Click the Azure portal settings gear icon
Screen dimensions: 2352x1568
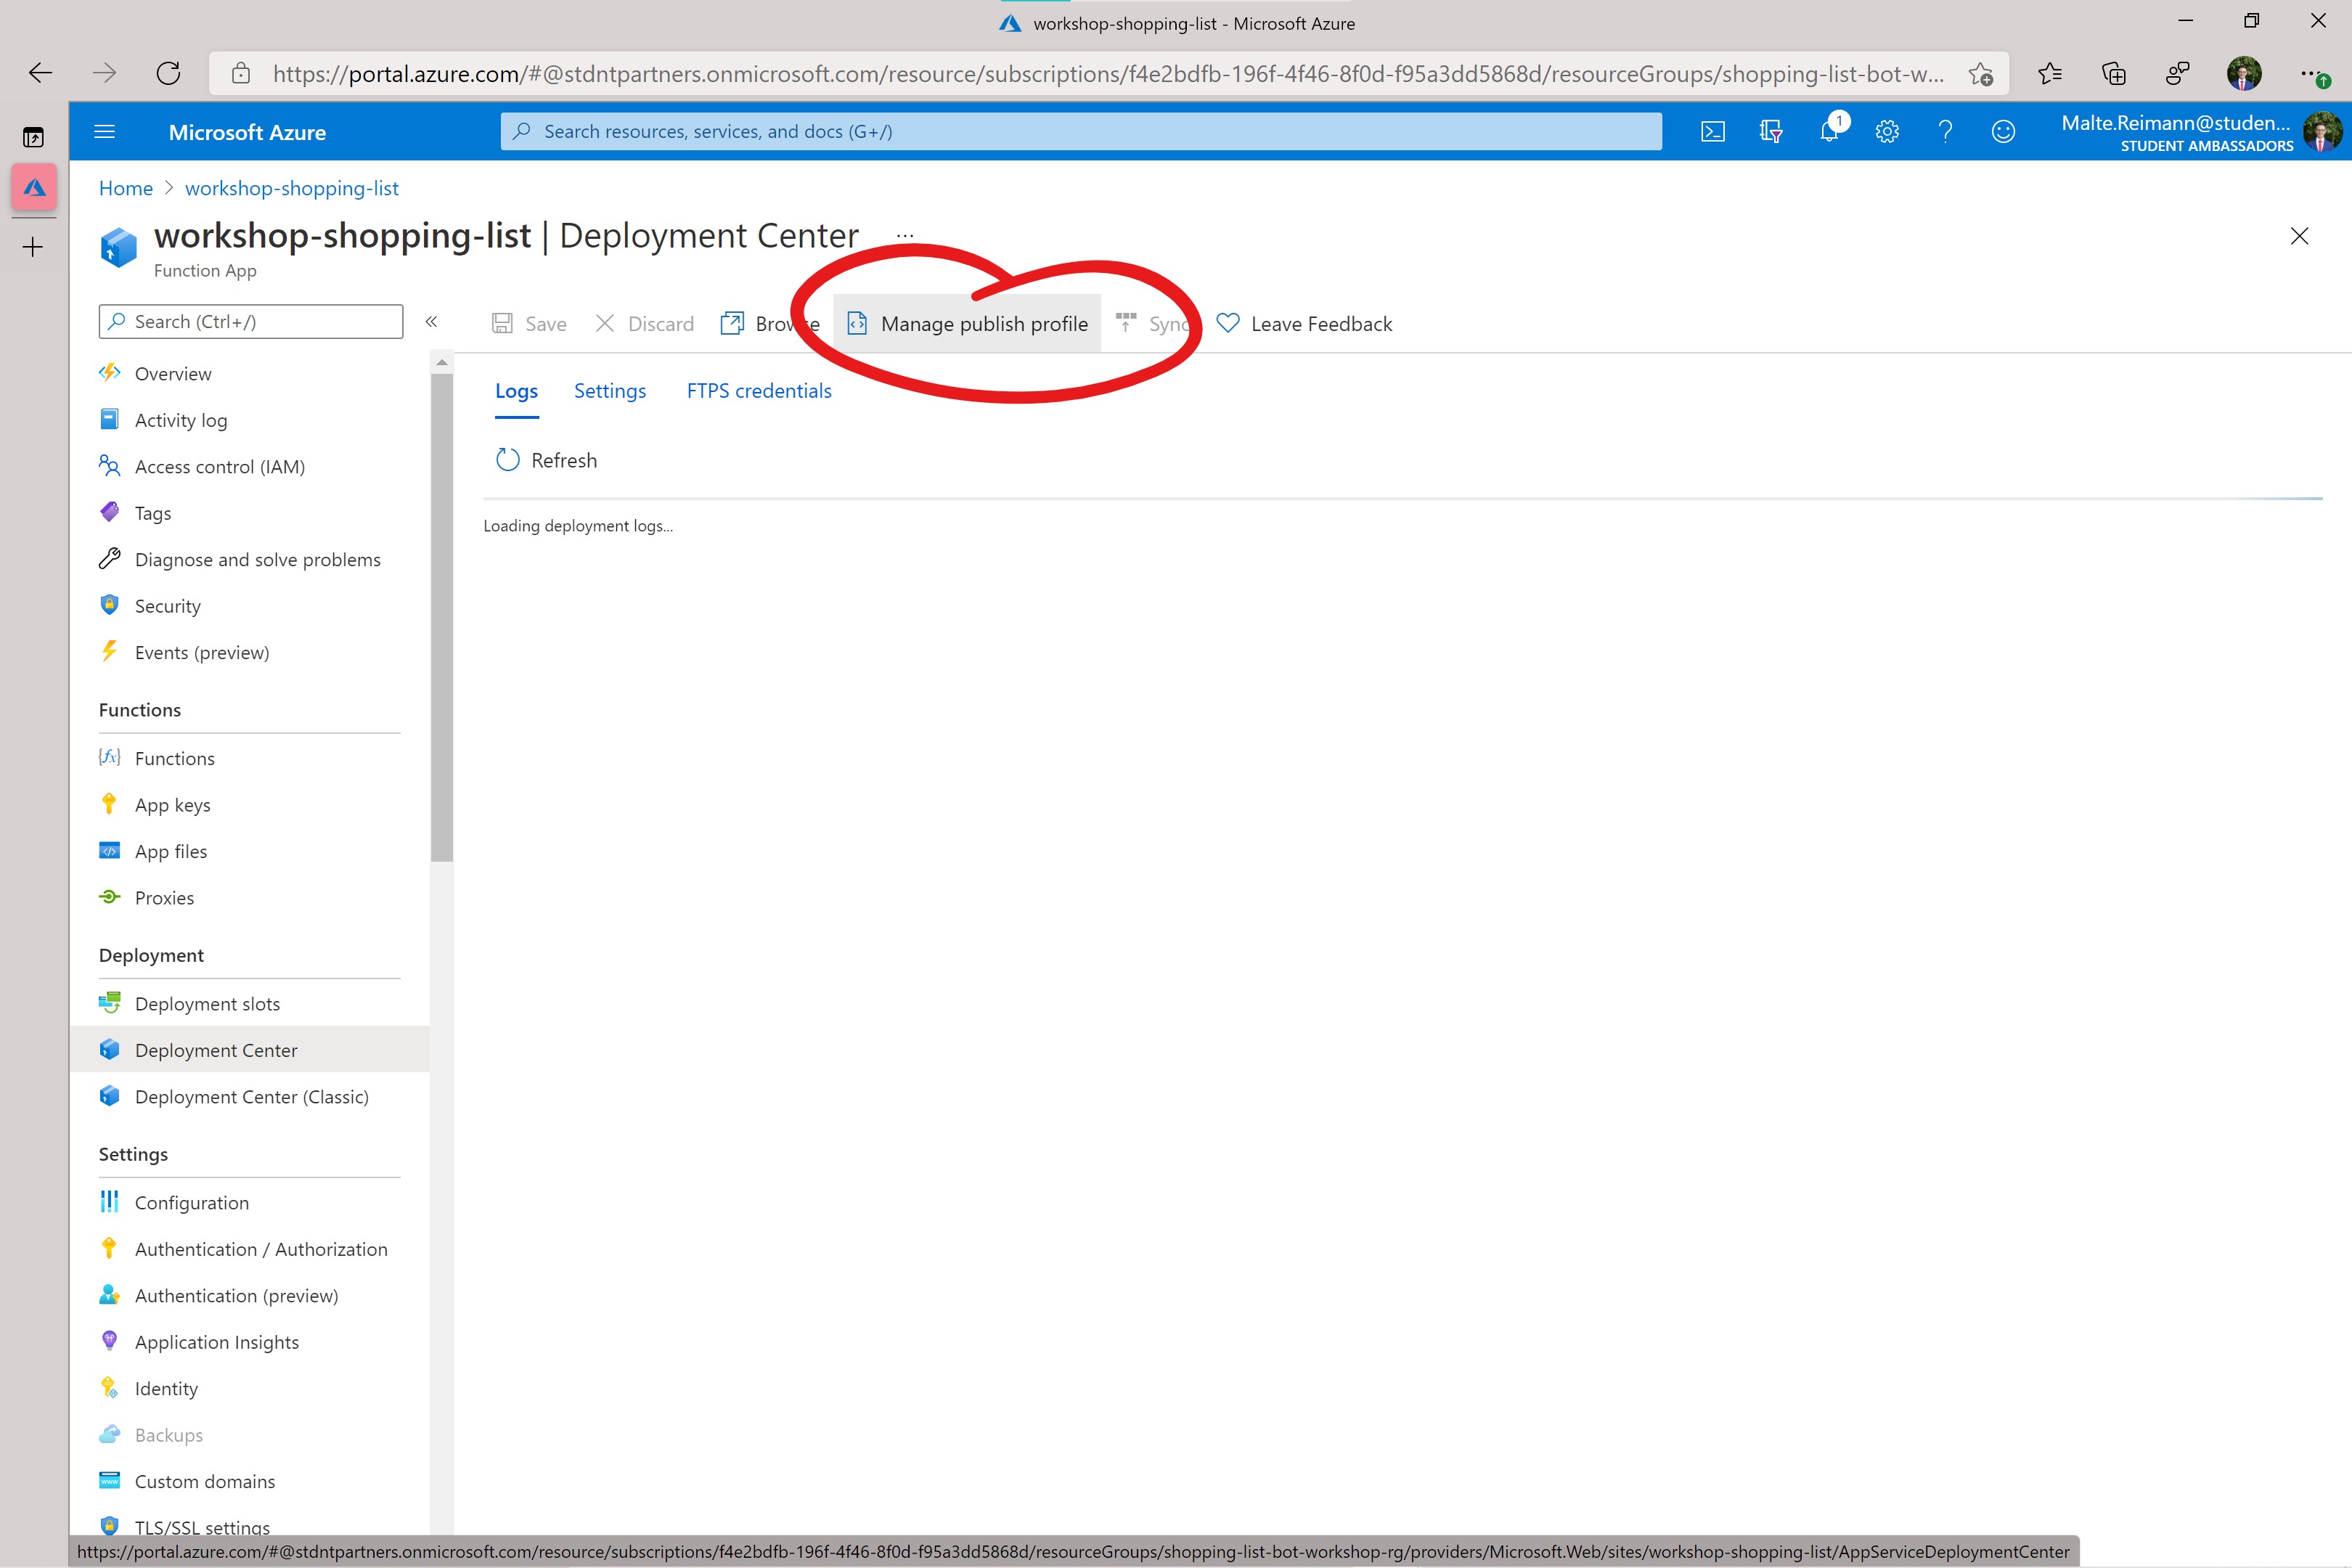point(1888,131)
